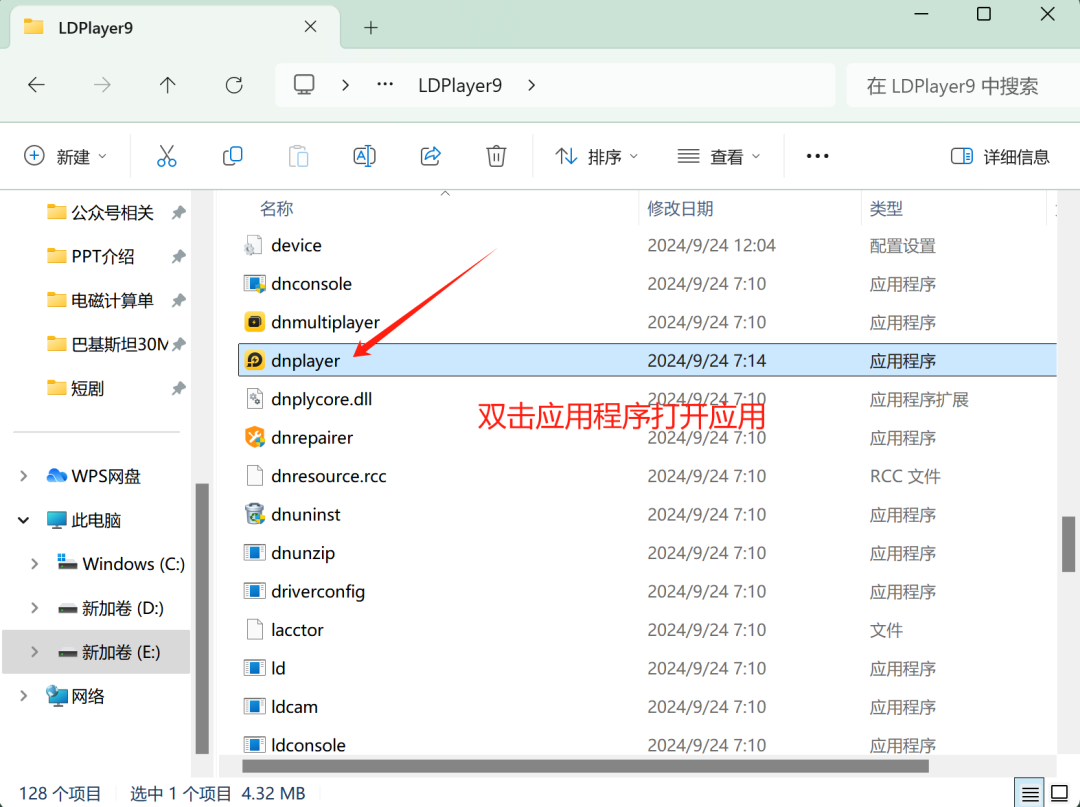This screenshot has width=1080, height=807.
Task: Open 短剧 quick access folder
Action: pyautogui.click(x=74, y=388)
